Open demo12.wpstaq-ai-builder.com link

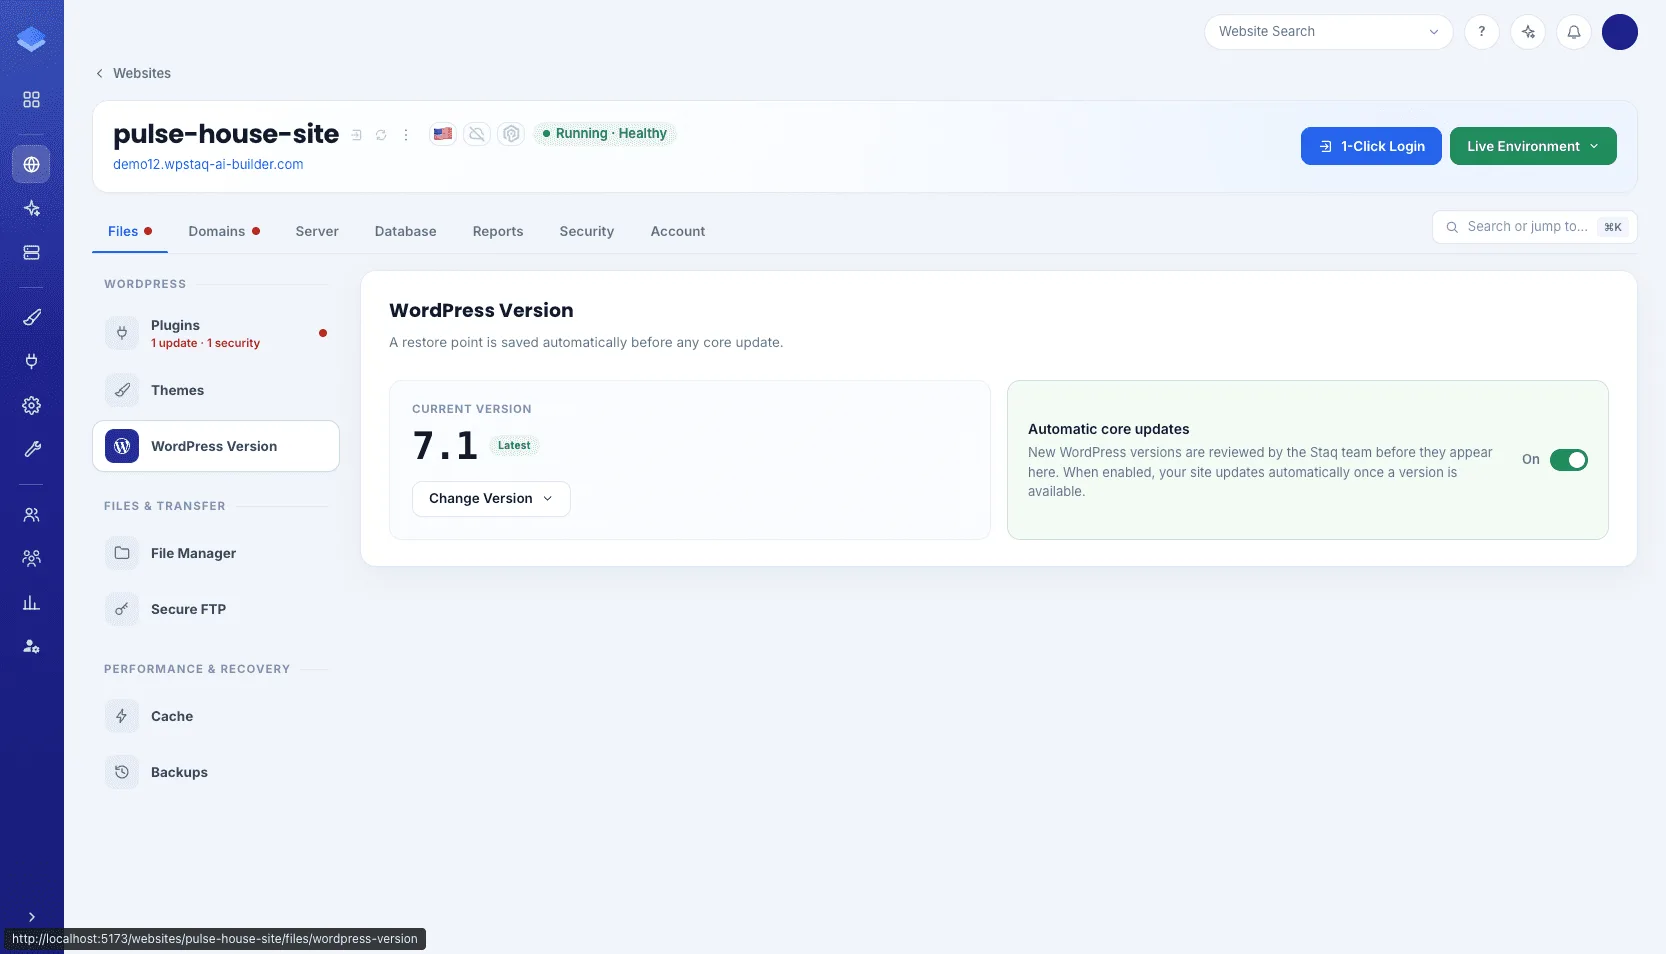point(208,164)
